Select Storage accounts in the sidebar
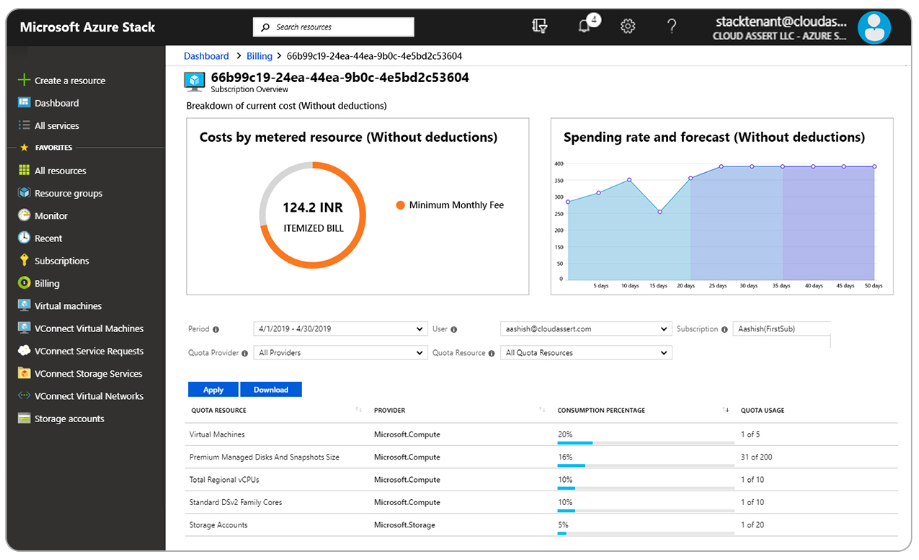 pyautogui.click(x=69, y=419)
